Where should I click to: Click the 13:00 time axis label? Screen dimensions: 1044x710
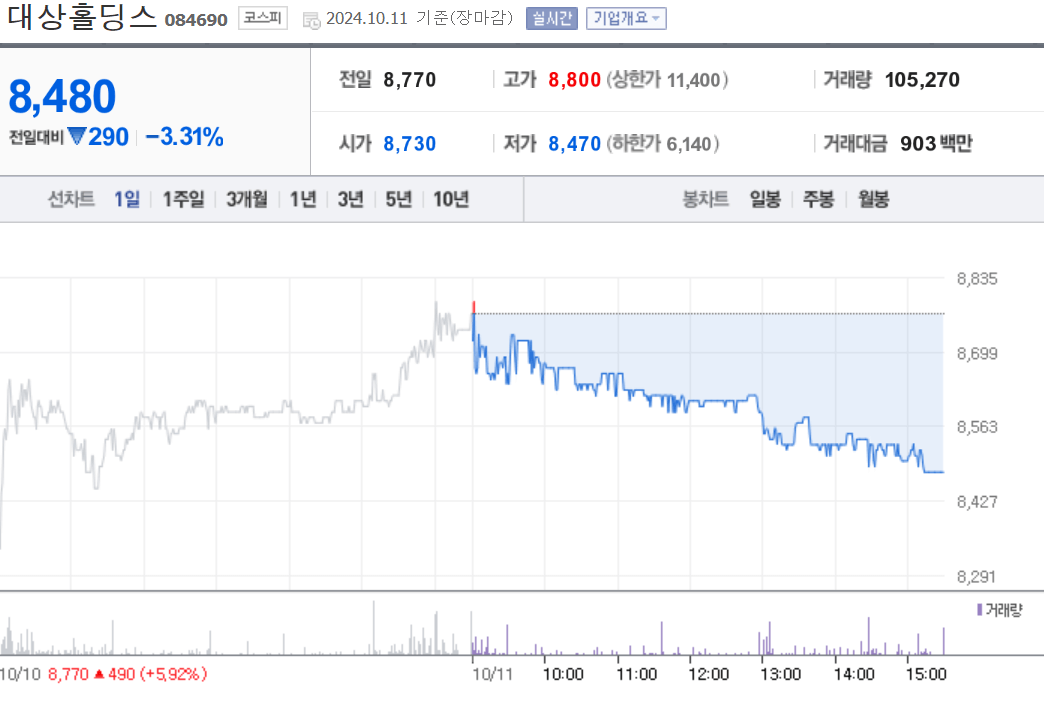coord(780,675)
